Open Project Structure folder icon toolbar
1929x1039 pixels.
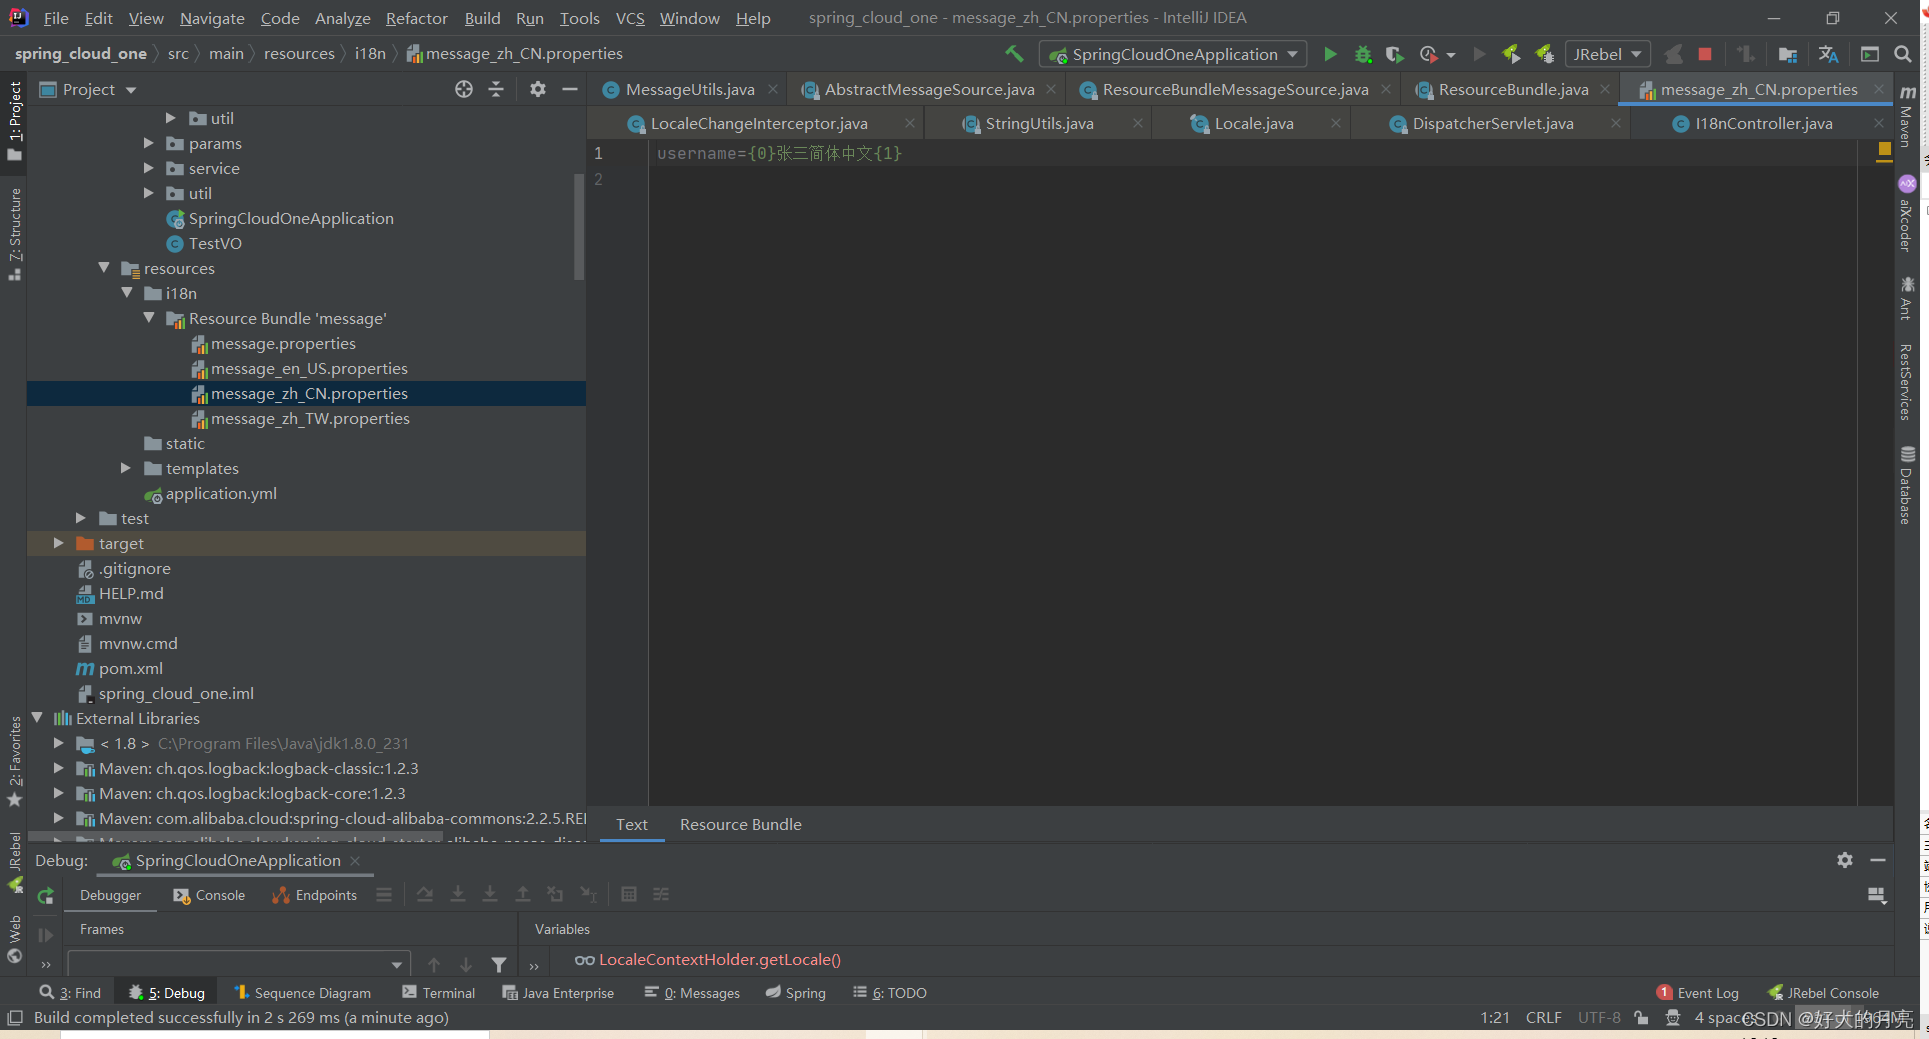[x=1788, y=54]
